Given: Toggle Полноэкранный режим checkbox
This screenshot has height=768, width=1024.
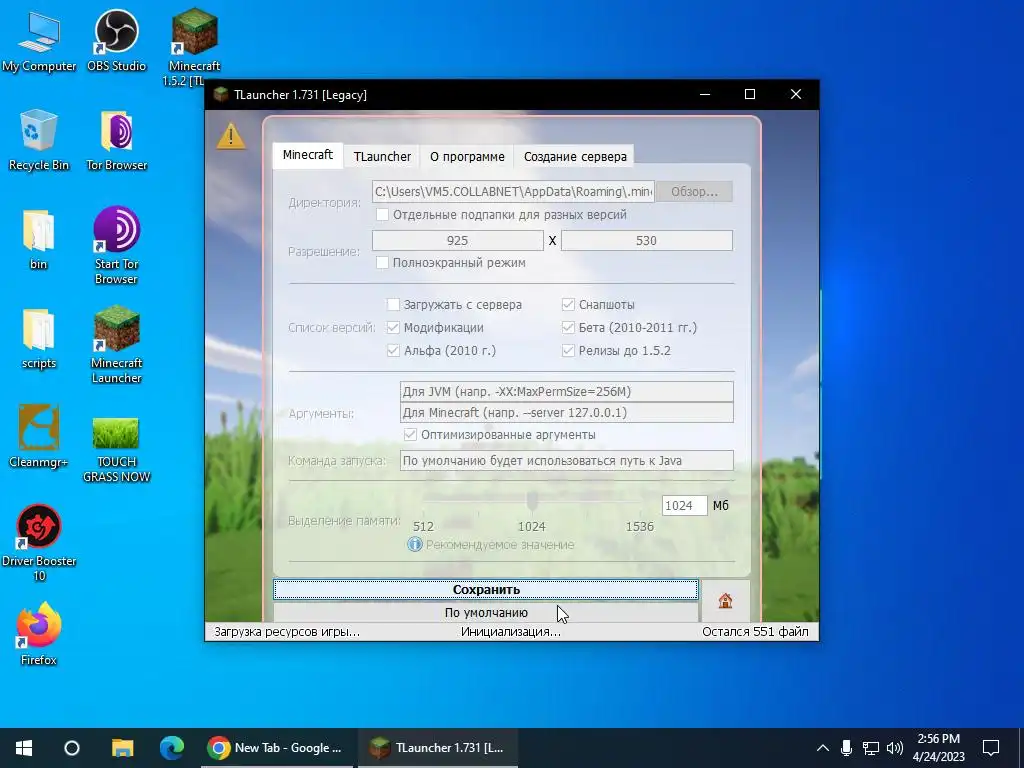Looking at the screenshot, I should tap(383, 263).
